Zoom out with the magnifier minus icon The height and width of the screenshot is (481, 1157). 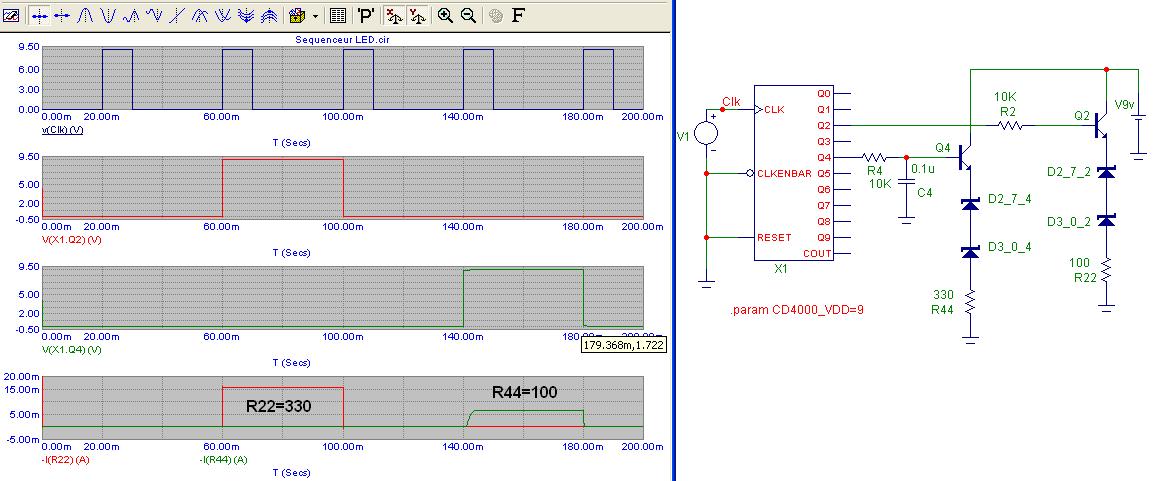tap(468, 15)
